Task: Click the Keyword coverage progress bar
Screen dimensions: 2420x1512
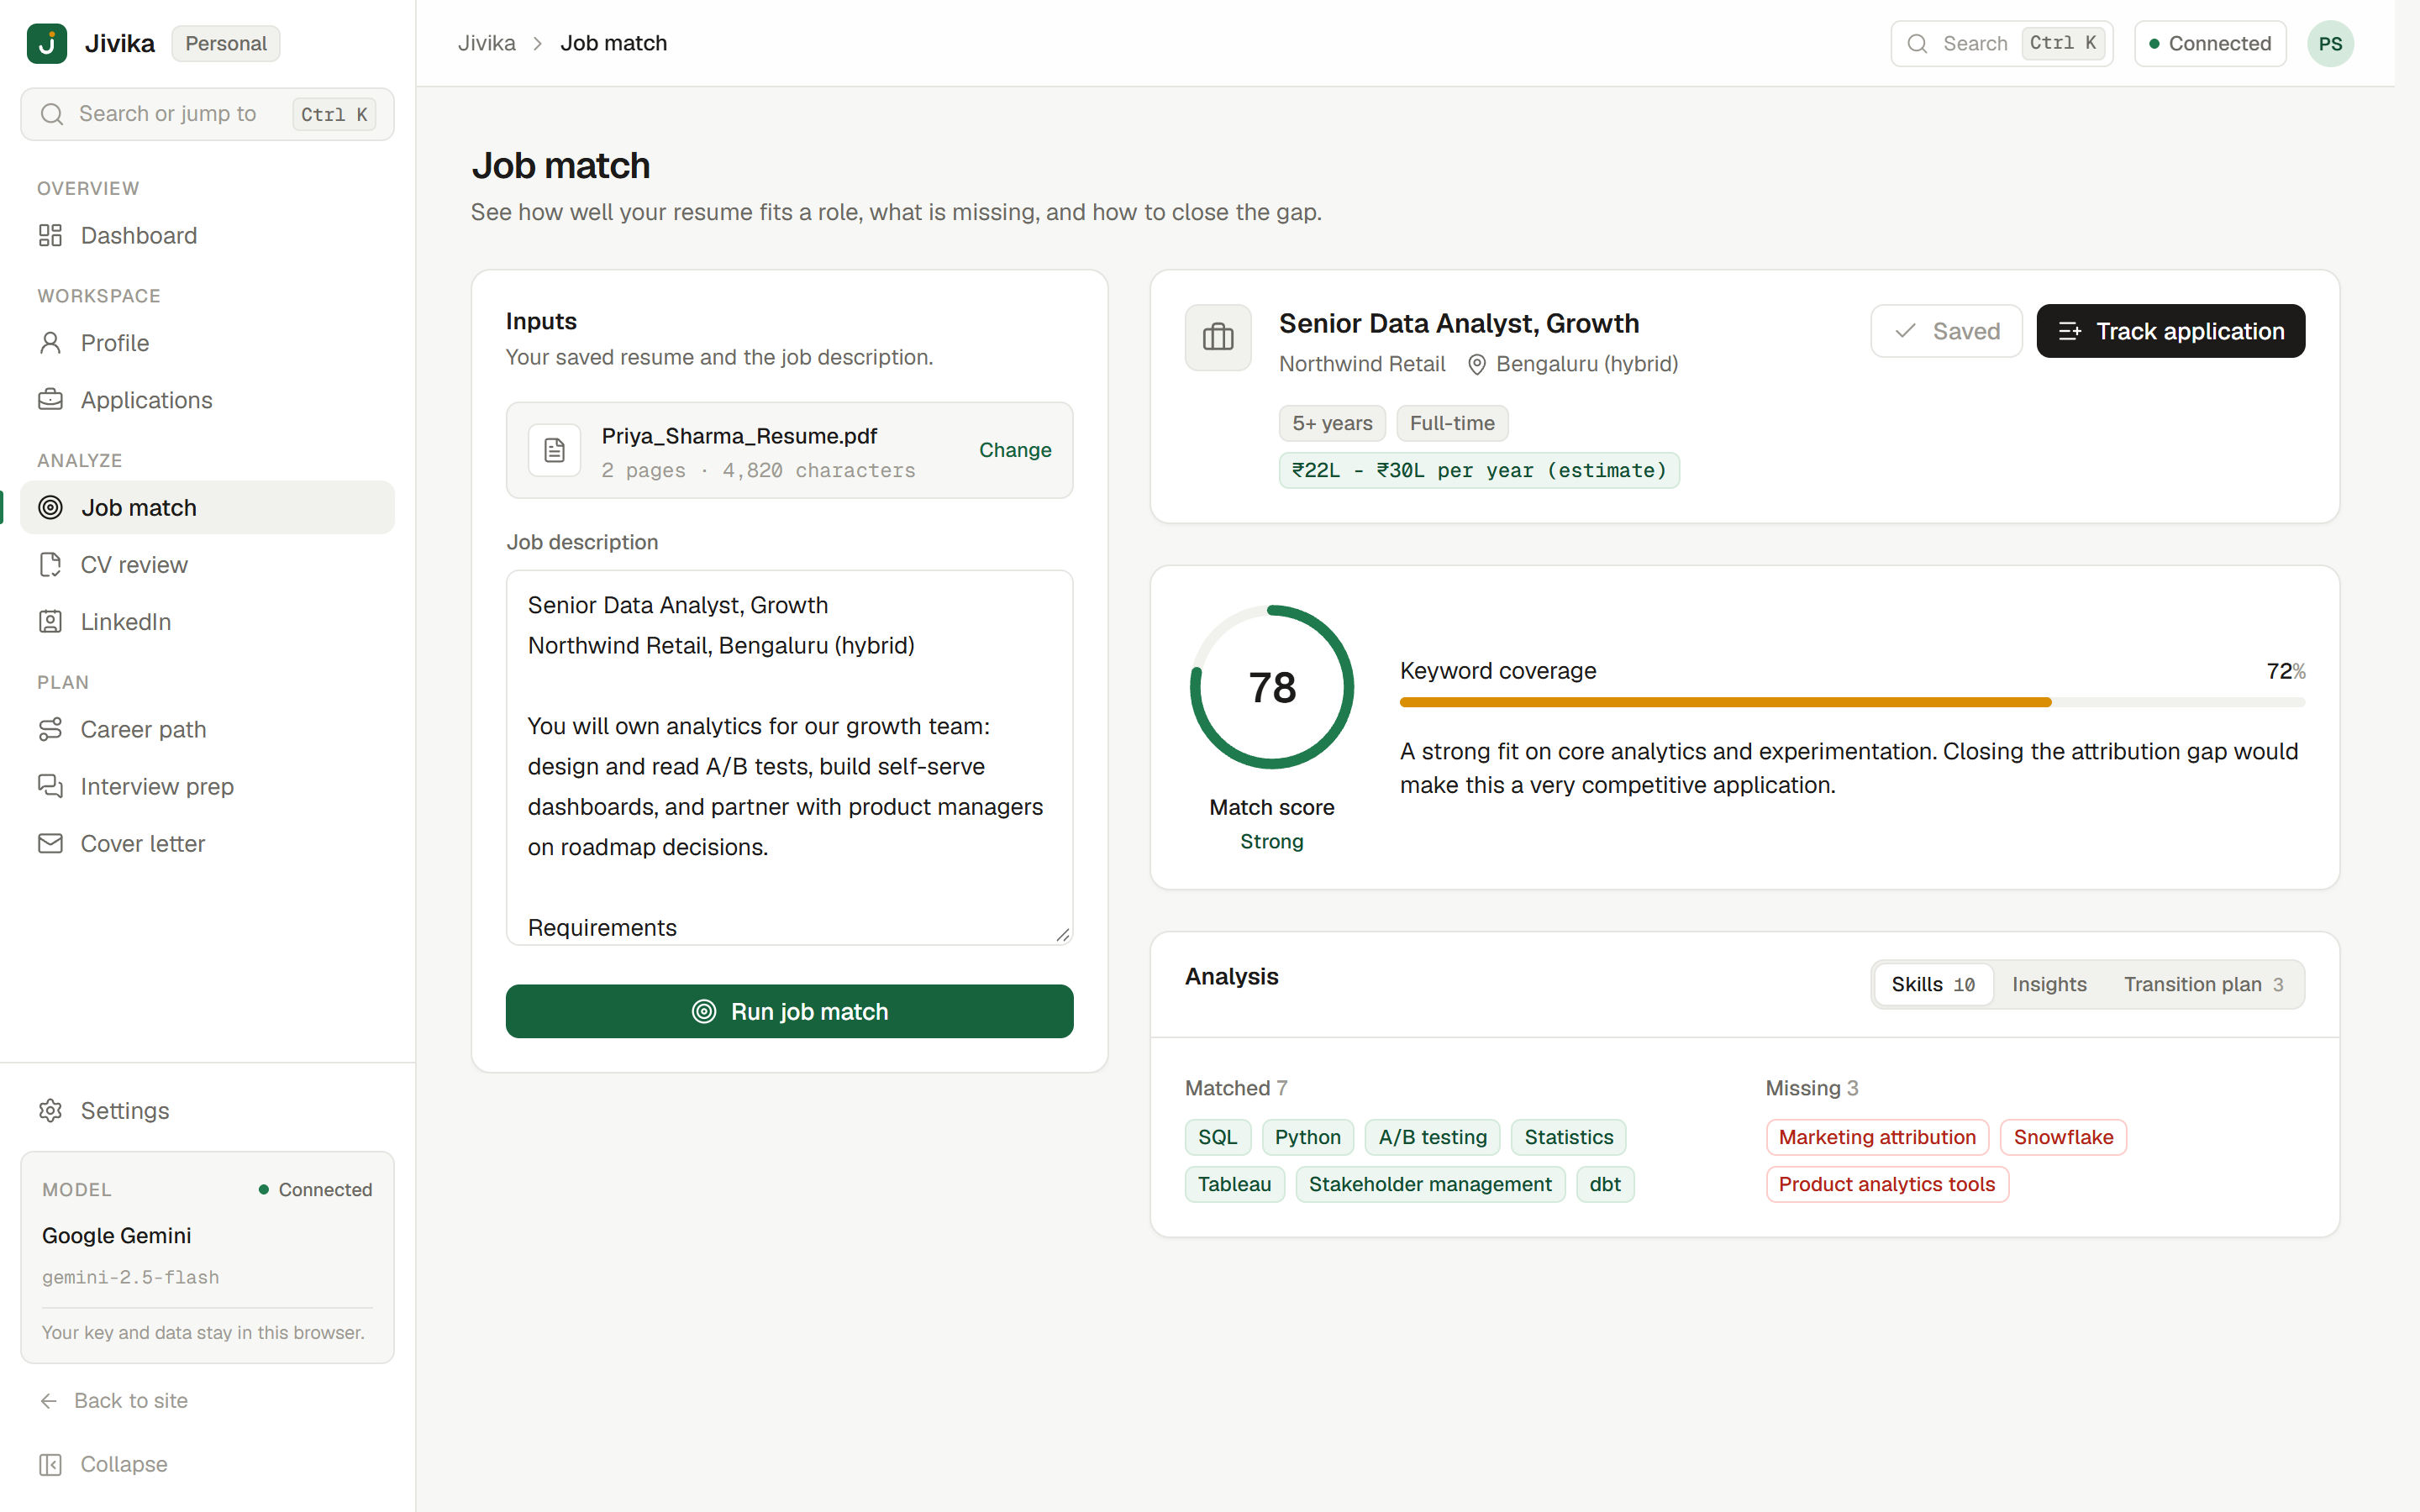Action: (x=1852, y=702)
